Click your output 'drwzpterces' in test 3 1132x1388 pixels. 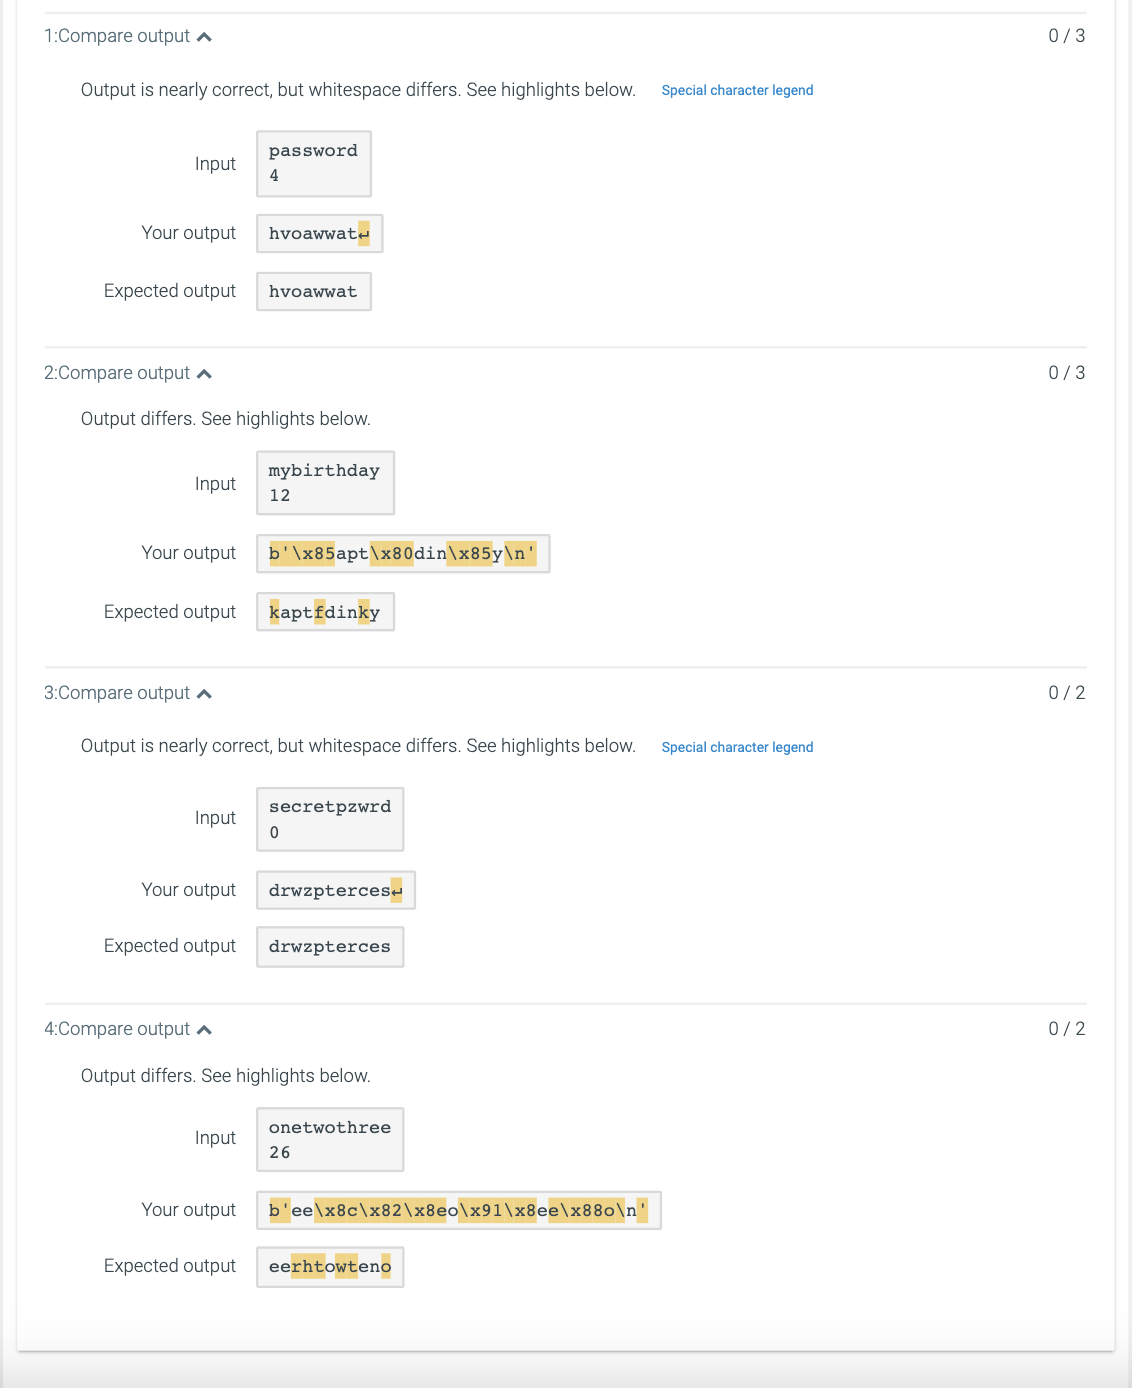point(335,889)
